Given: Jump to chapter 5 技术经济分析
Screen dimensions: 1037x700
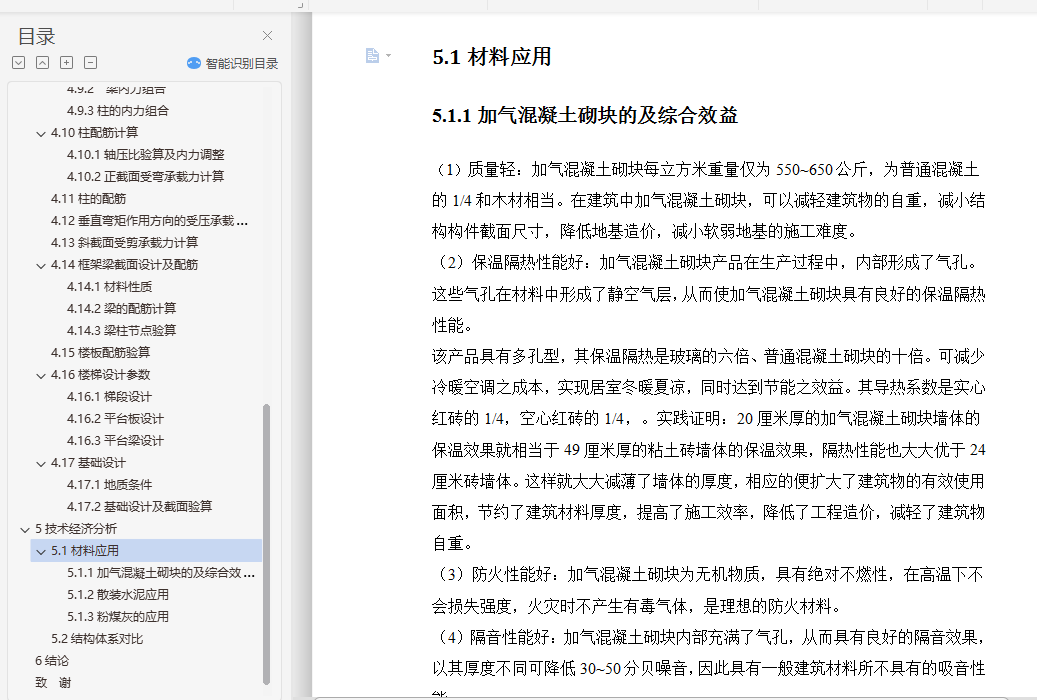Looking at the screenshot, I should click(76, 528).
